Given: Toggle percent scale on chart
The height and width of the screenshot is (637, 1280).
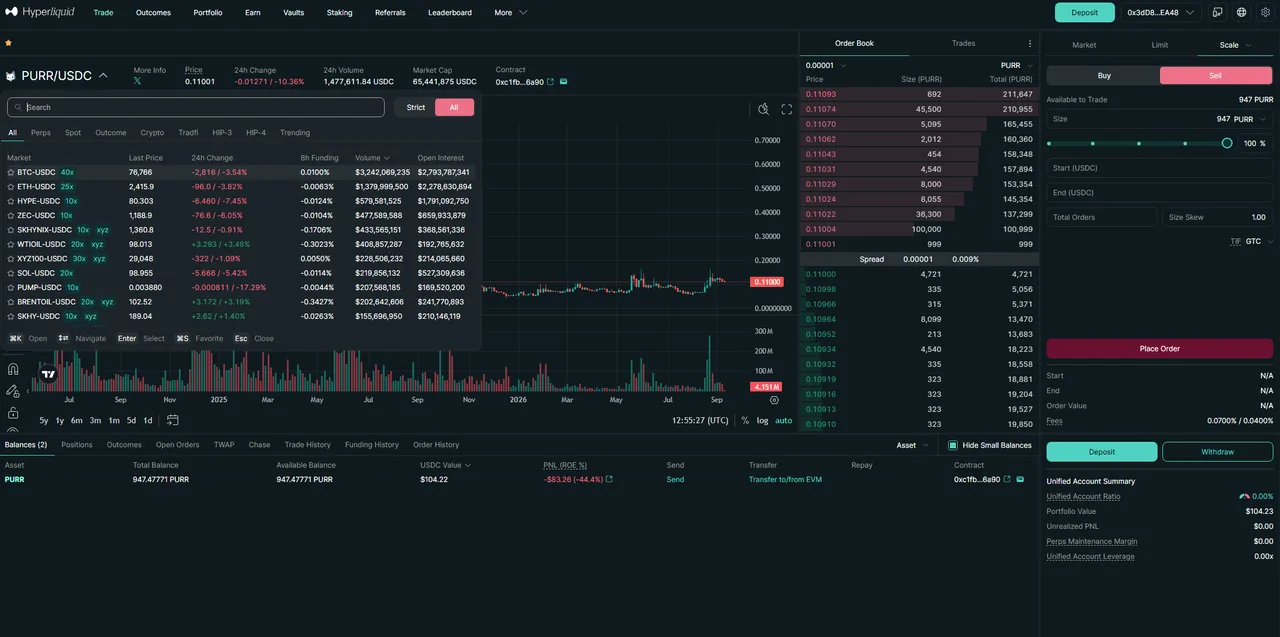Looking at the screenshot, I should [745, 420].
